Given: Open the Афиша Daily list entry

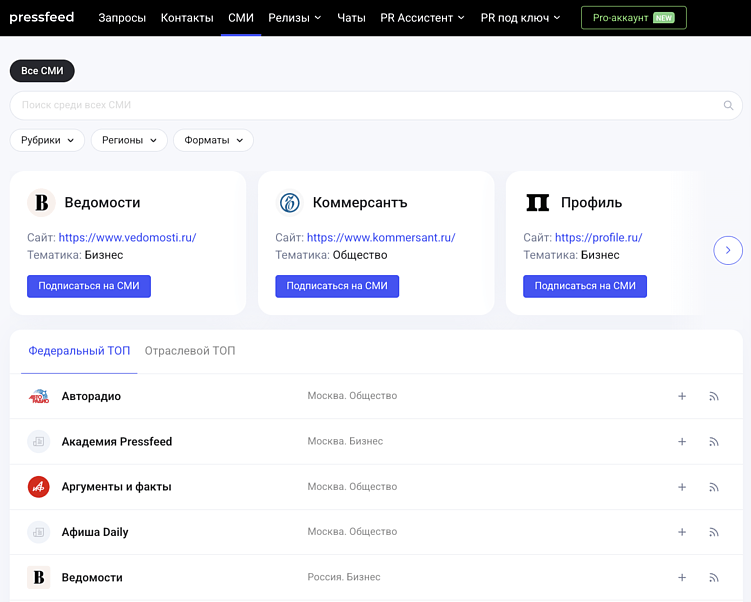Looking at the screenshot, I should pos(95,532).
